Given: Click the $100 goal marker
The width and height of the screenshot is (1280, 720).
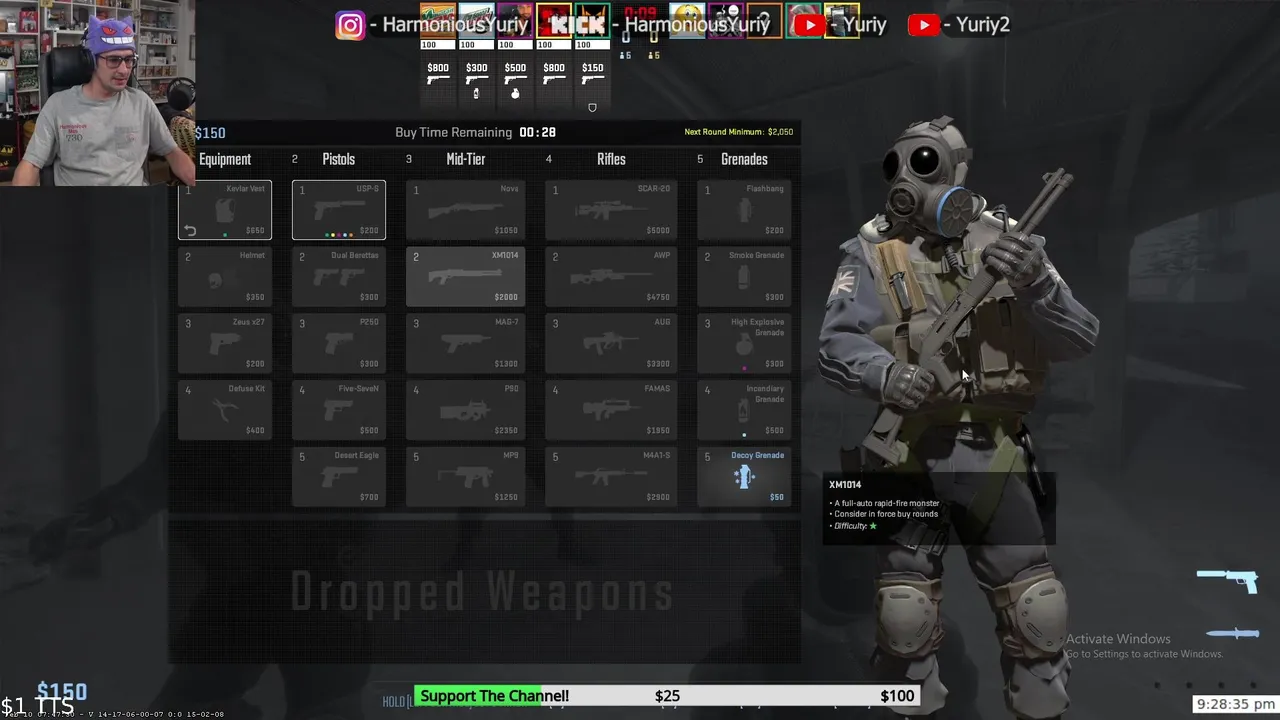Looking at the screenshot, I should pos(897,696).
